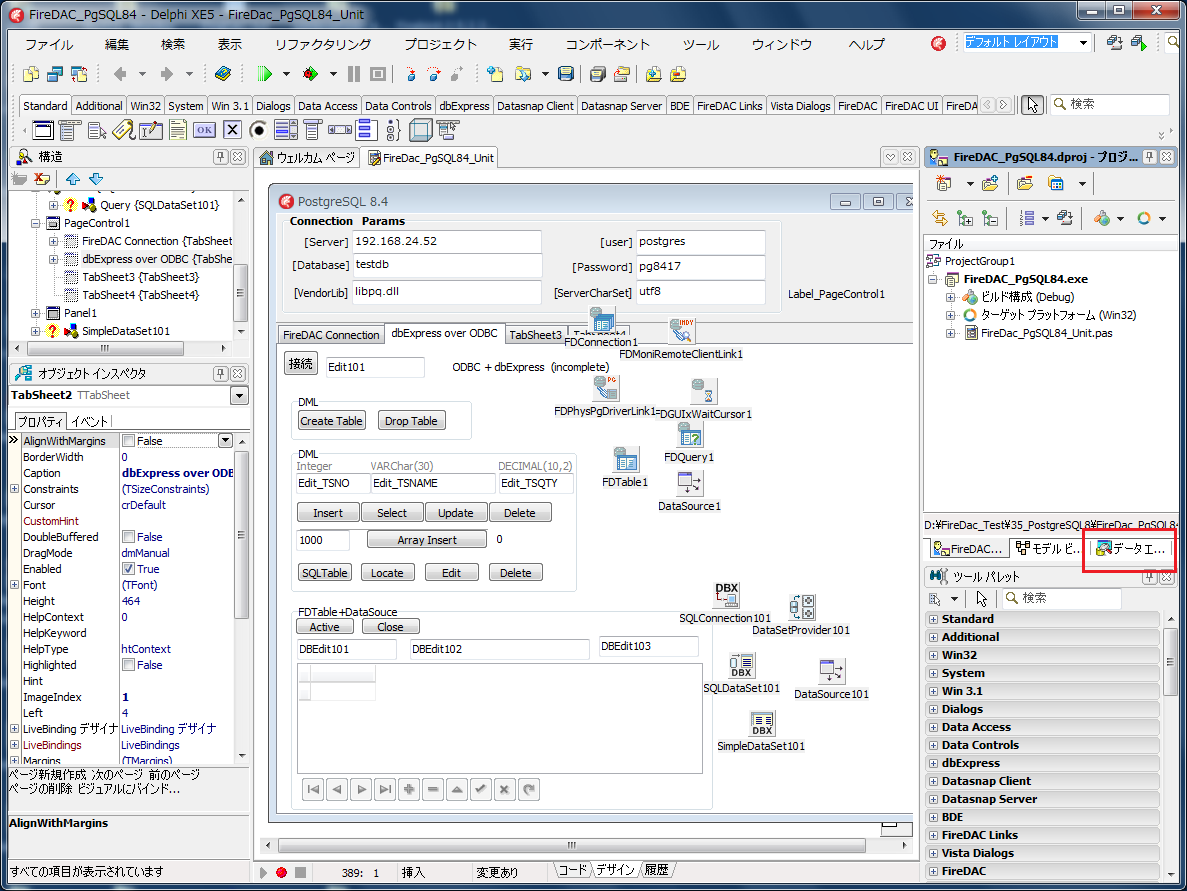
Task: Expand the Font property
Action: click(14, 584)
